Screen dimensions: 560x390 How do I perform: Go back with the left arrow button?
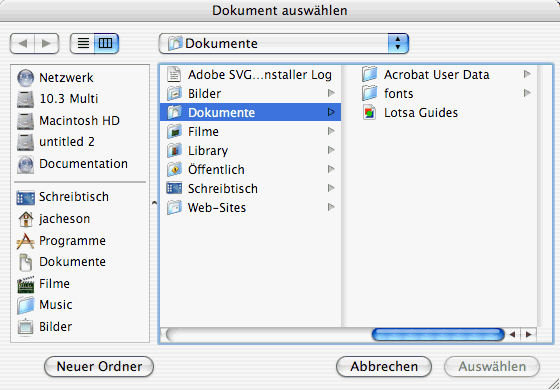click(22, 44)
